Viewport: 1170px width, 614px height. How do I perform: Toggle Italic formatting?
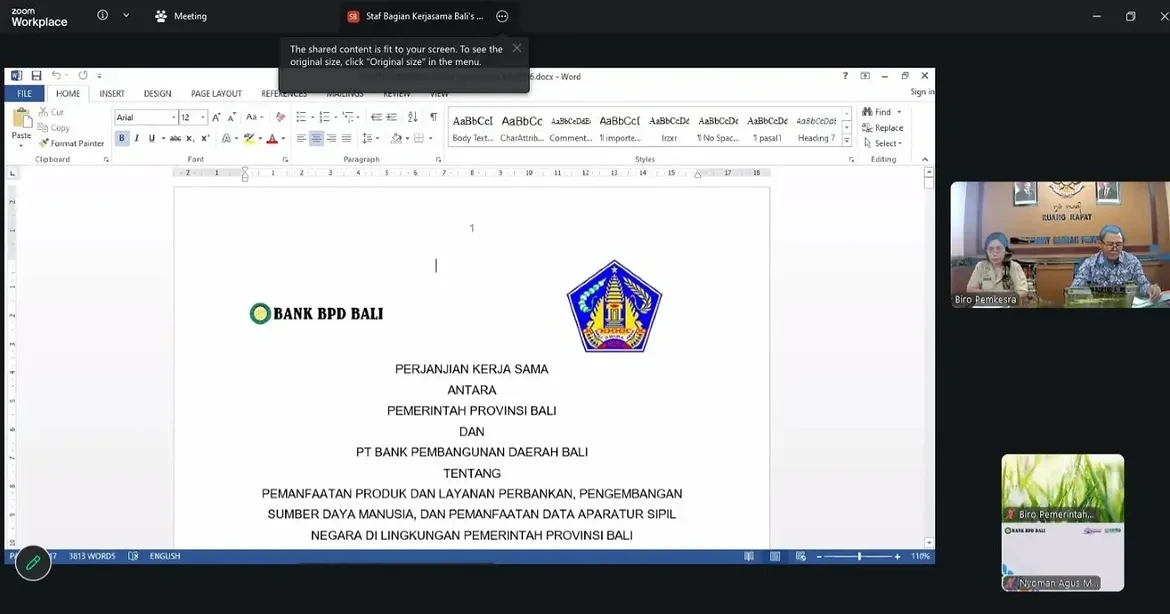click(x=137, y=138)
